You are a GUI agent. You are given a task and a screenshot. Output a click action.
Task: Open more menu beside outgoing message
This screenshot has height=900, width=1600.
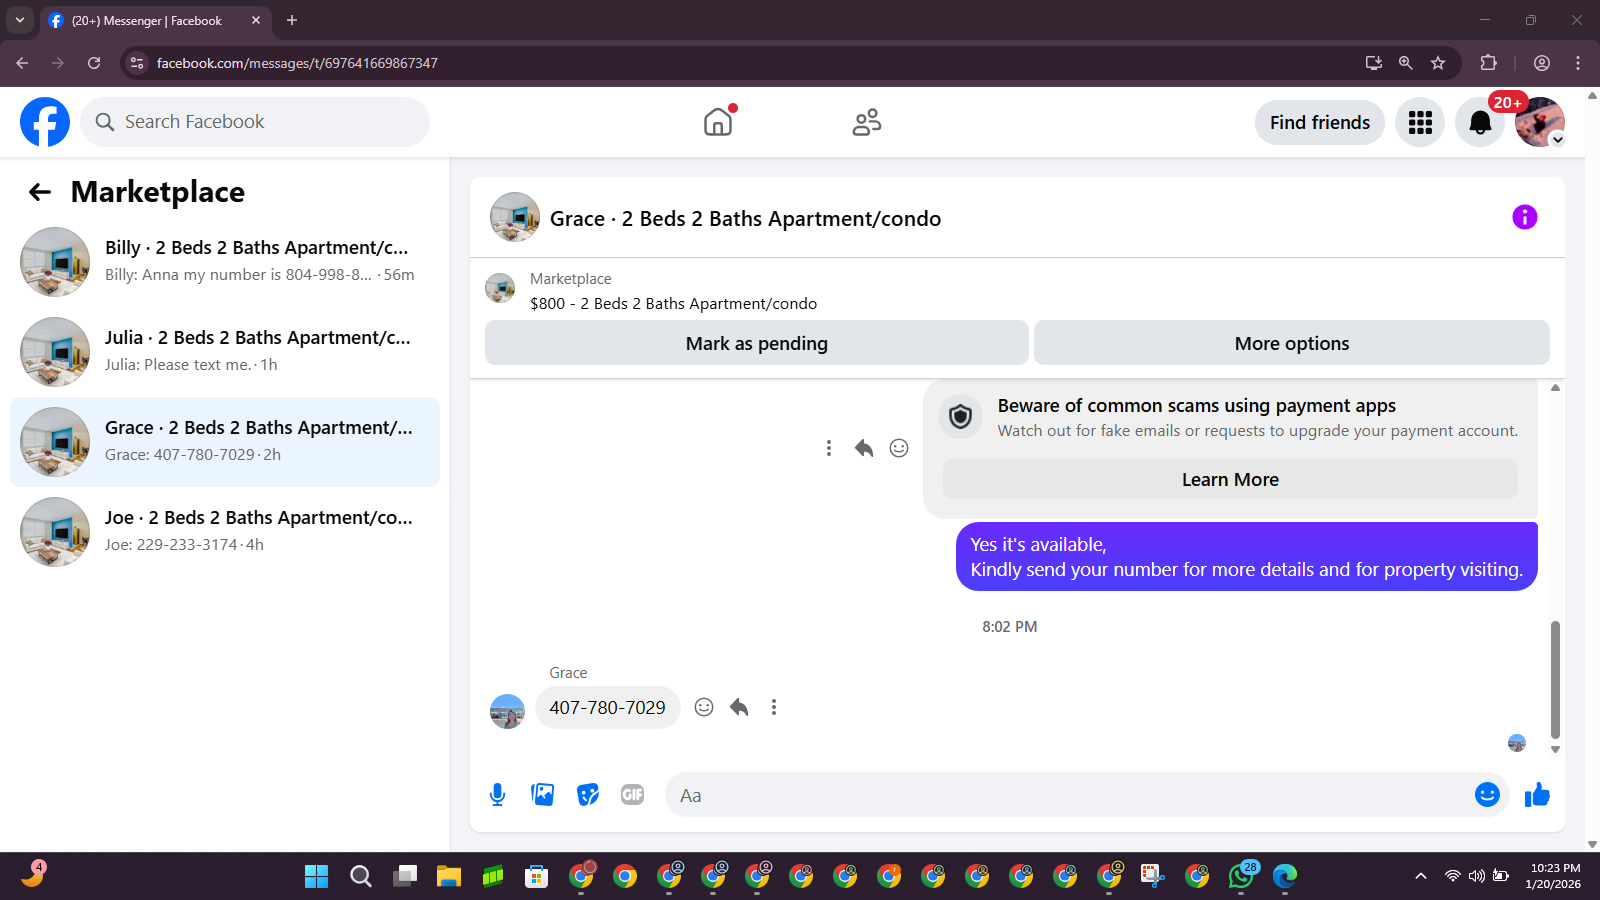click(x=828, y=448)
